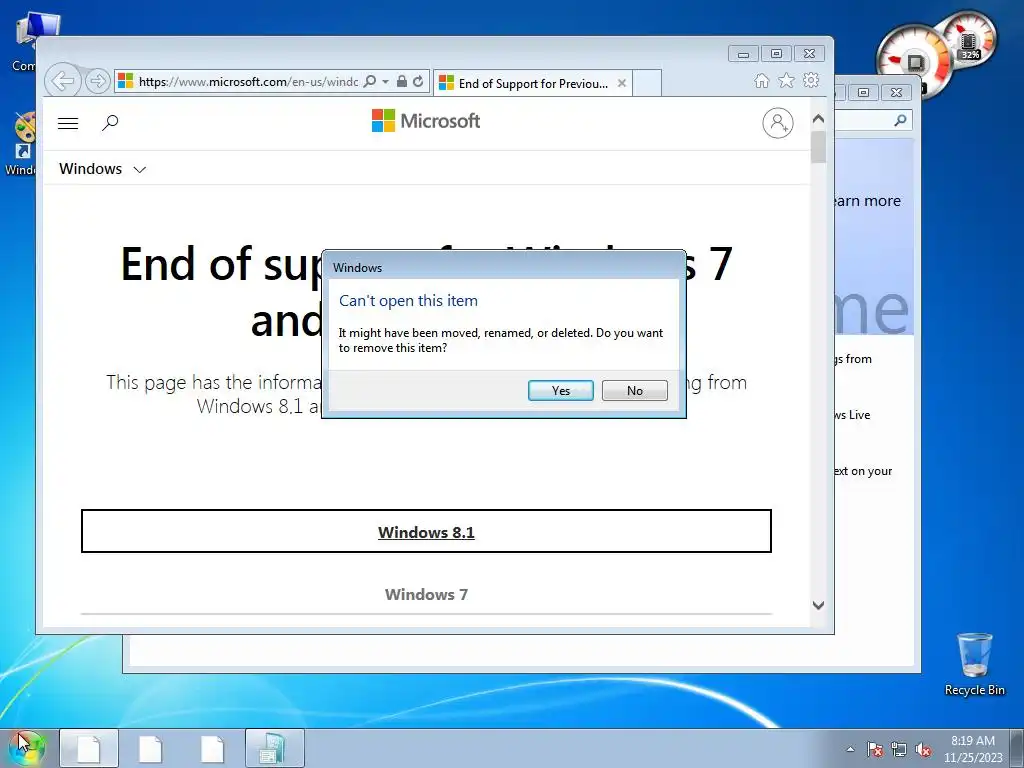Click Yes in the Can't open this item dialog
The height and width of the screenshot is (768, 1024).
560,391
